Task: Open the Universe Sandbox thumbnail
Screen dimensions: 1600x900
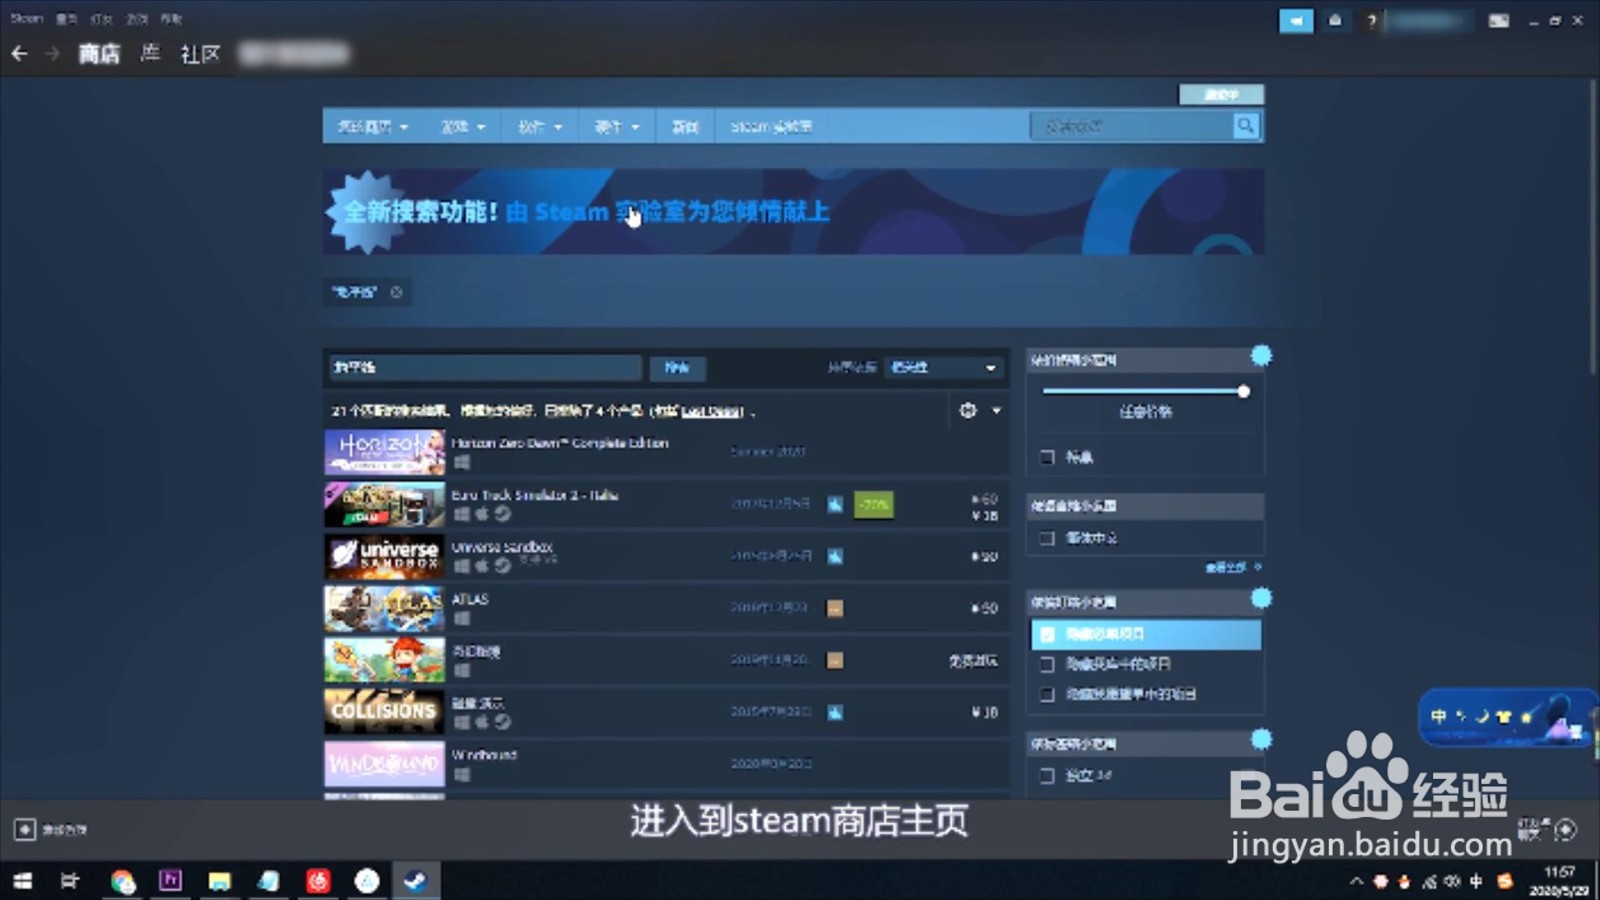Action: [x=384, y=556]
